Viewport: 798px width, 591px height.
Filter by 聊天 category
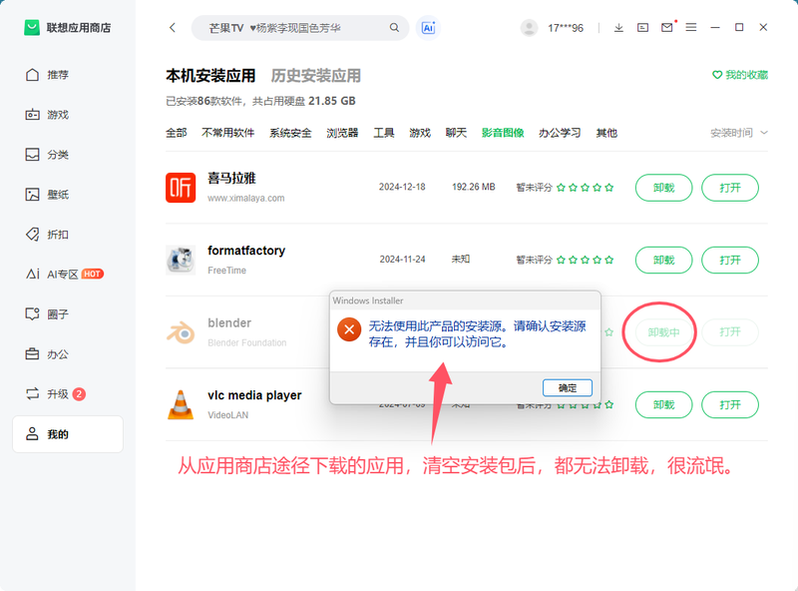(x=456, y=133)
